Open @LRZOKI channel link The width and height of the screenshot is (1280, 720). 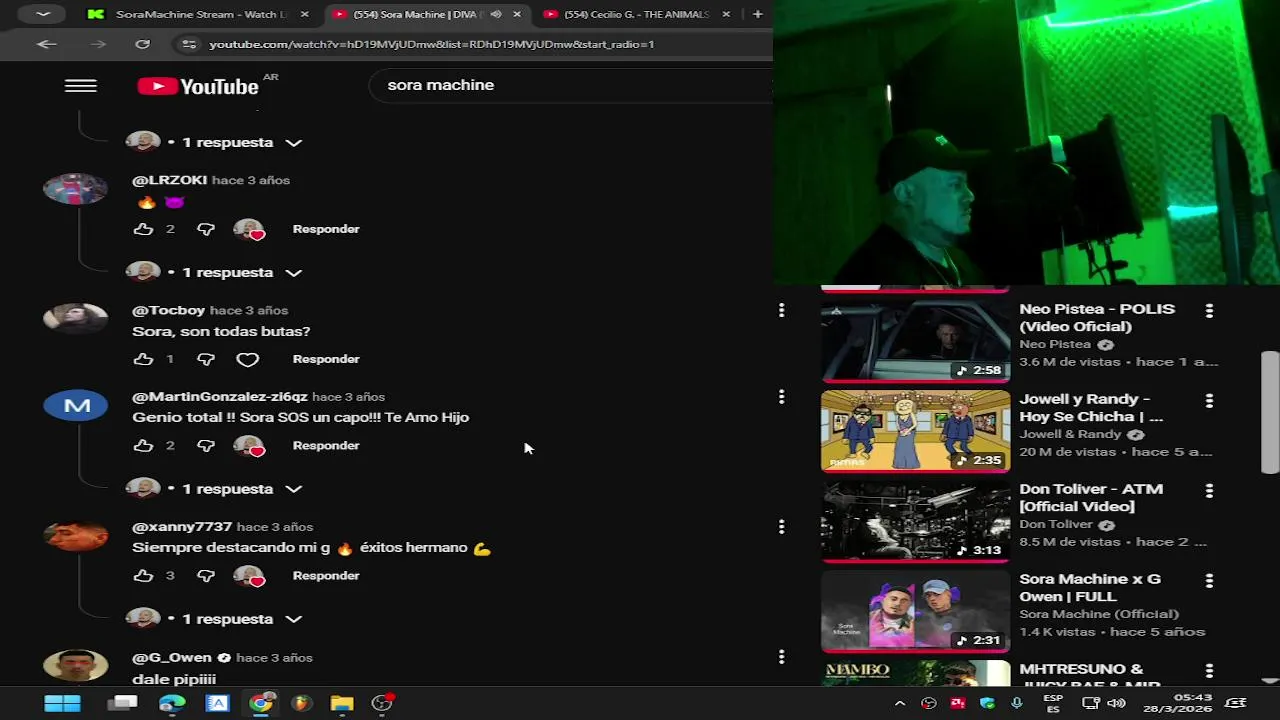(x=170, y=180)
